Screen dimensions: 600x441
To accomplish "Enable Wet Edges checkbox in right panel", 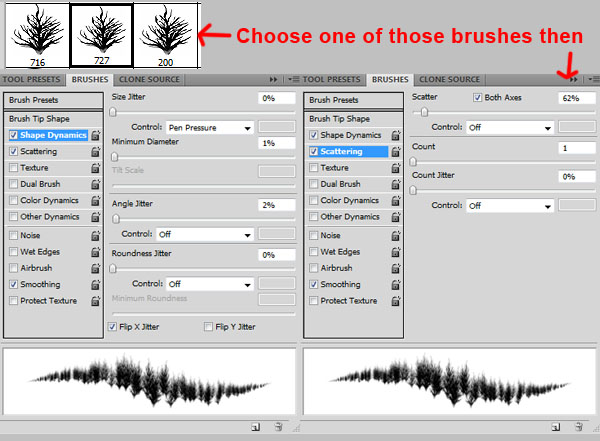I will pos(314,252).
